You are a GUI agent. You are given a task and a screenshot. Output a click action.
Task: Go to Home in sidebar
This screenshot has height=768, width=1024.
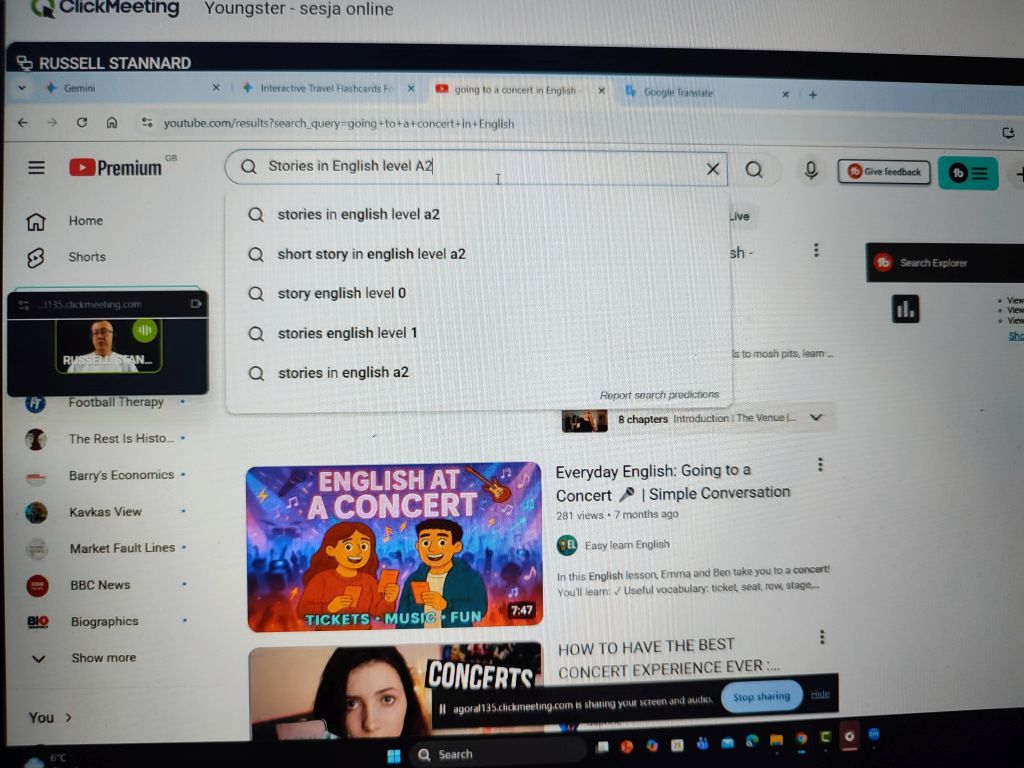click(x=85, y=221)
